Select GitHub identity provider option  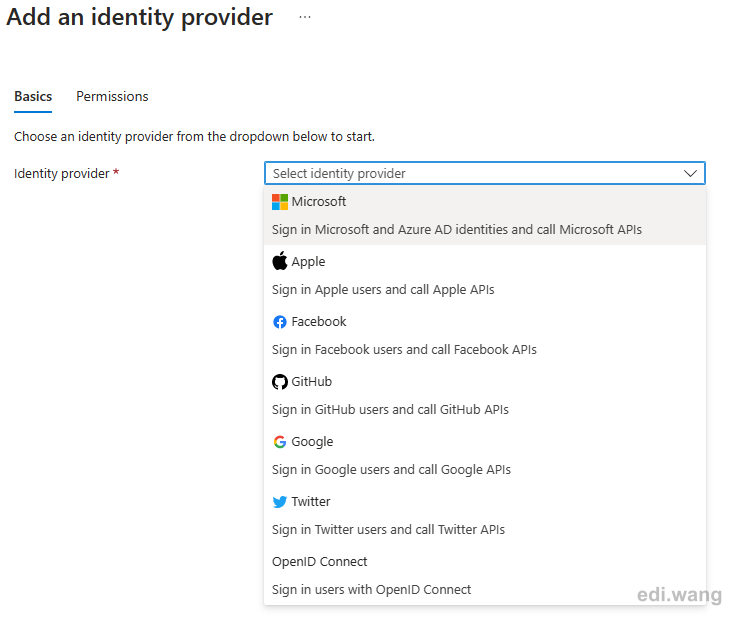coord(485,395)
